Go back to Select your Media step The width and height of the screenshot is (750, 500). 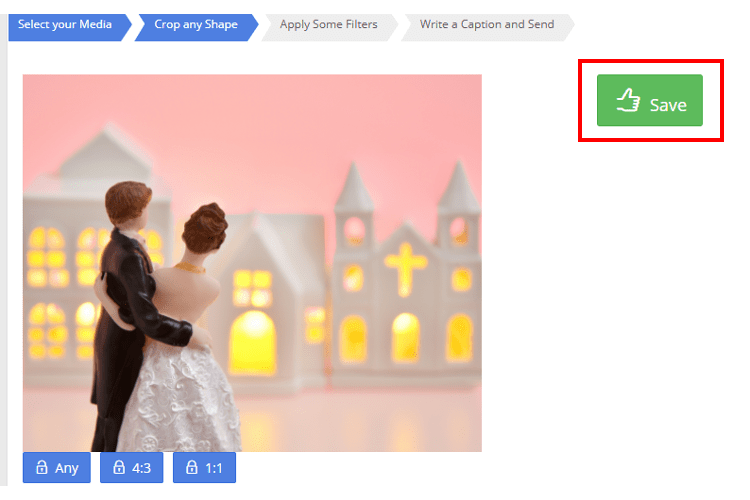click(x=65, y=24)
